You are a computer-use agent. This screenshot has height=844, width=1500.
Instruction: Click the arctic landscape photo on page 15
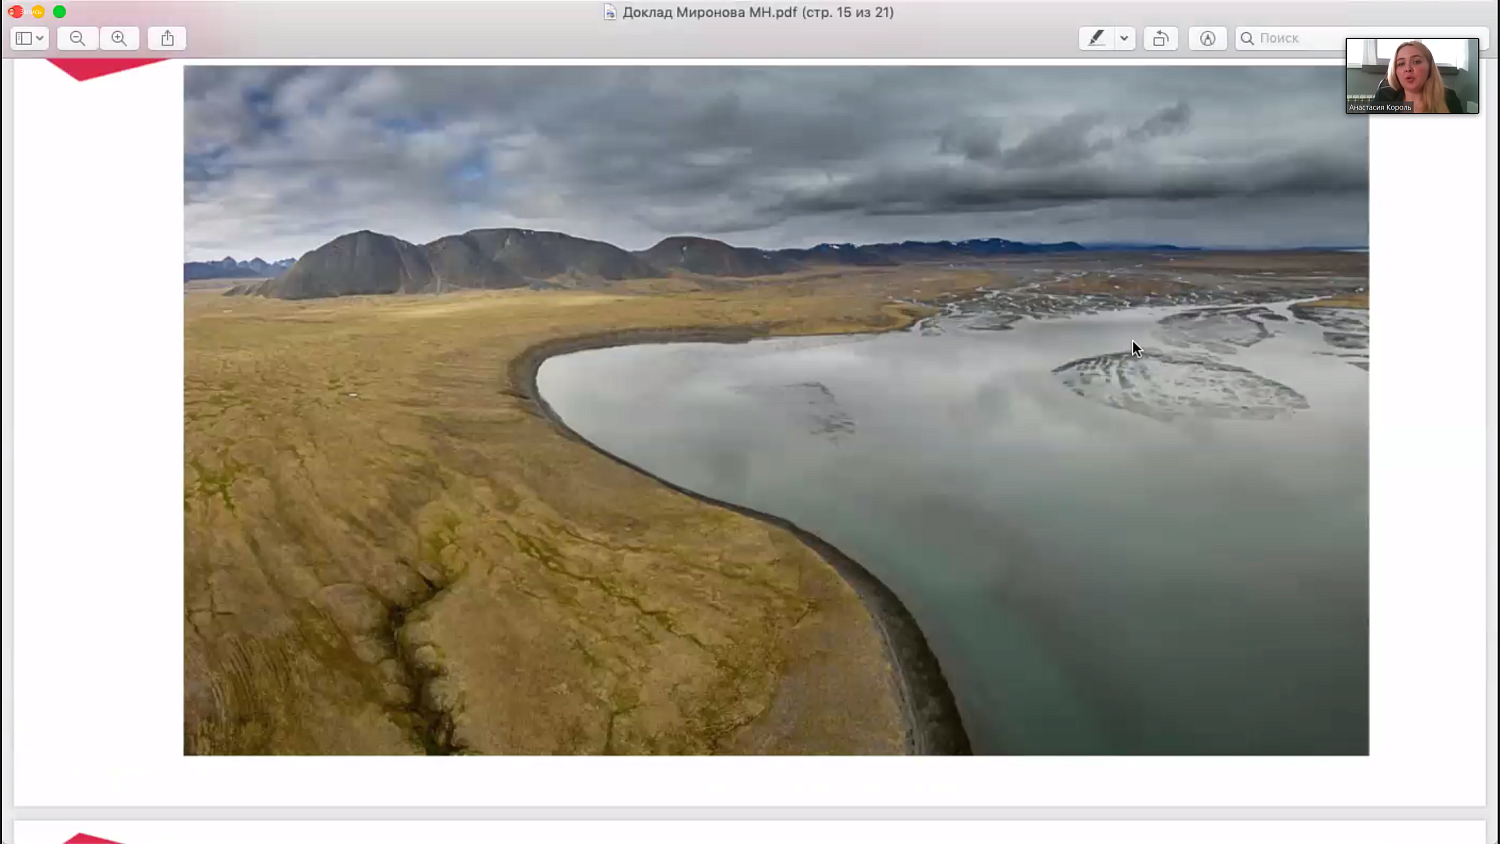776,410
